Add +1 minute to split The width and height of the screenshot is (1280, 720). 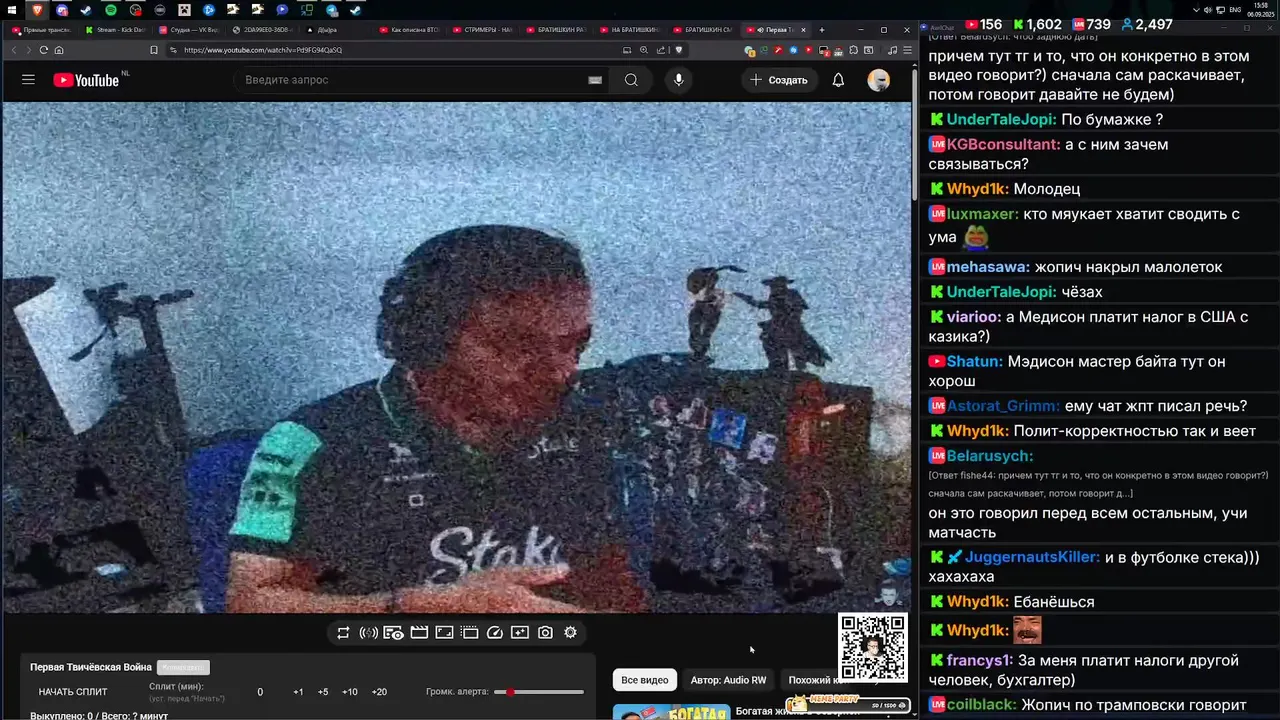[x=298, y=692]
